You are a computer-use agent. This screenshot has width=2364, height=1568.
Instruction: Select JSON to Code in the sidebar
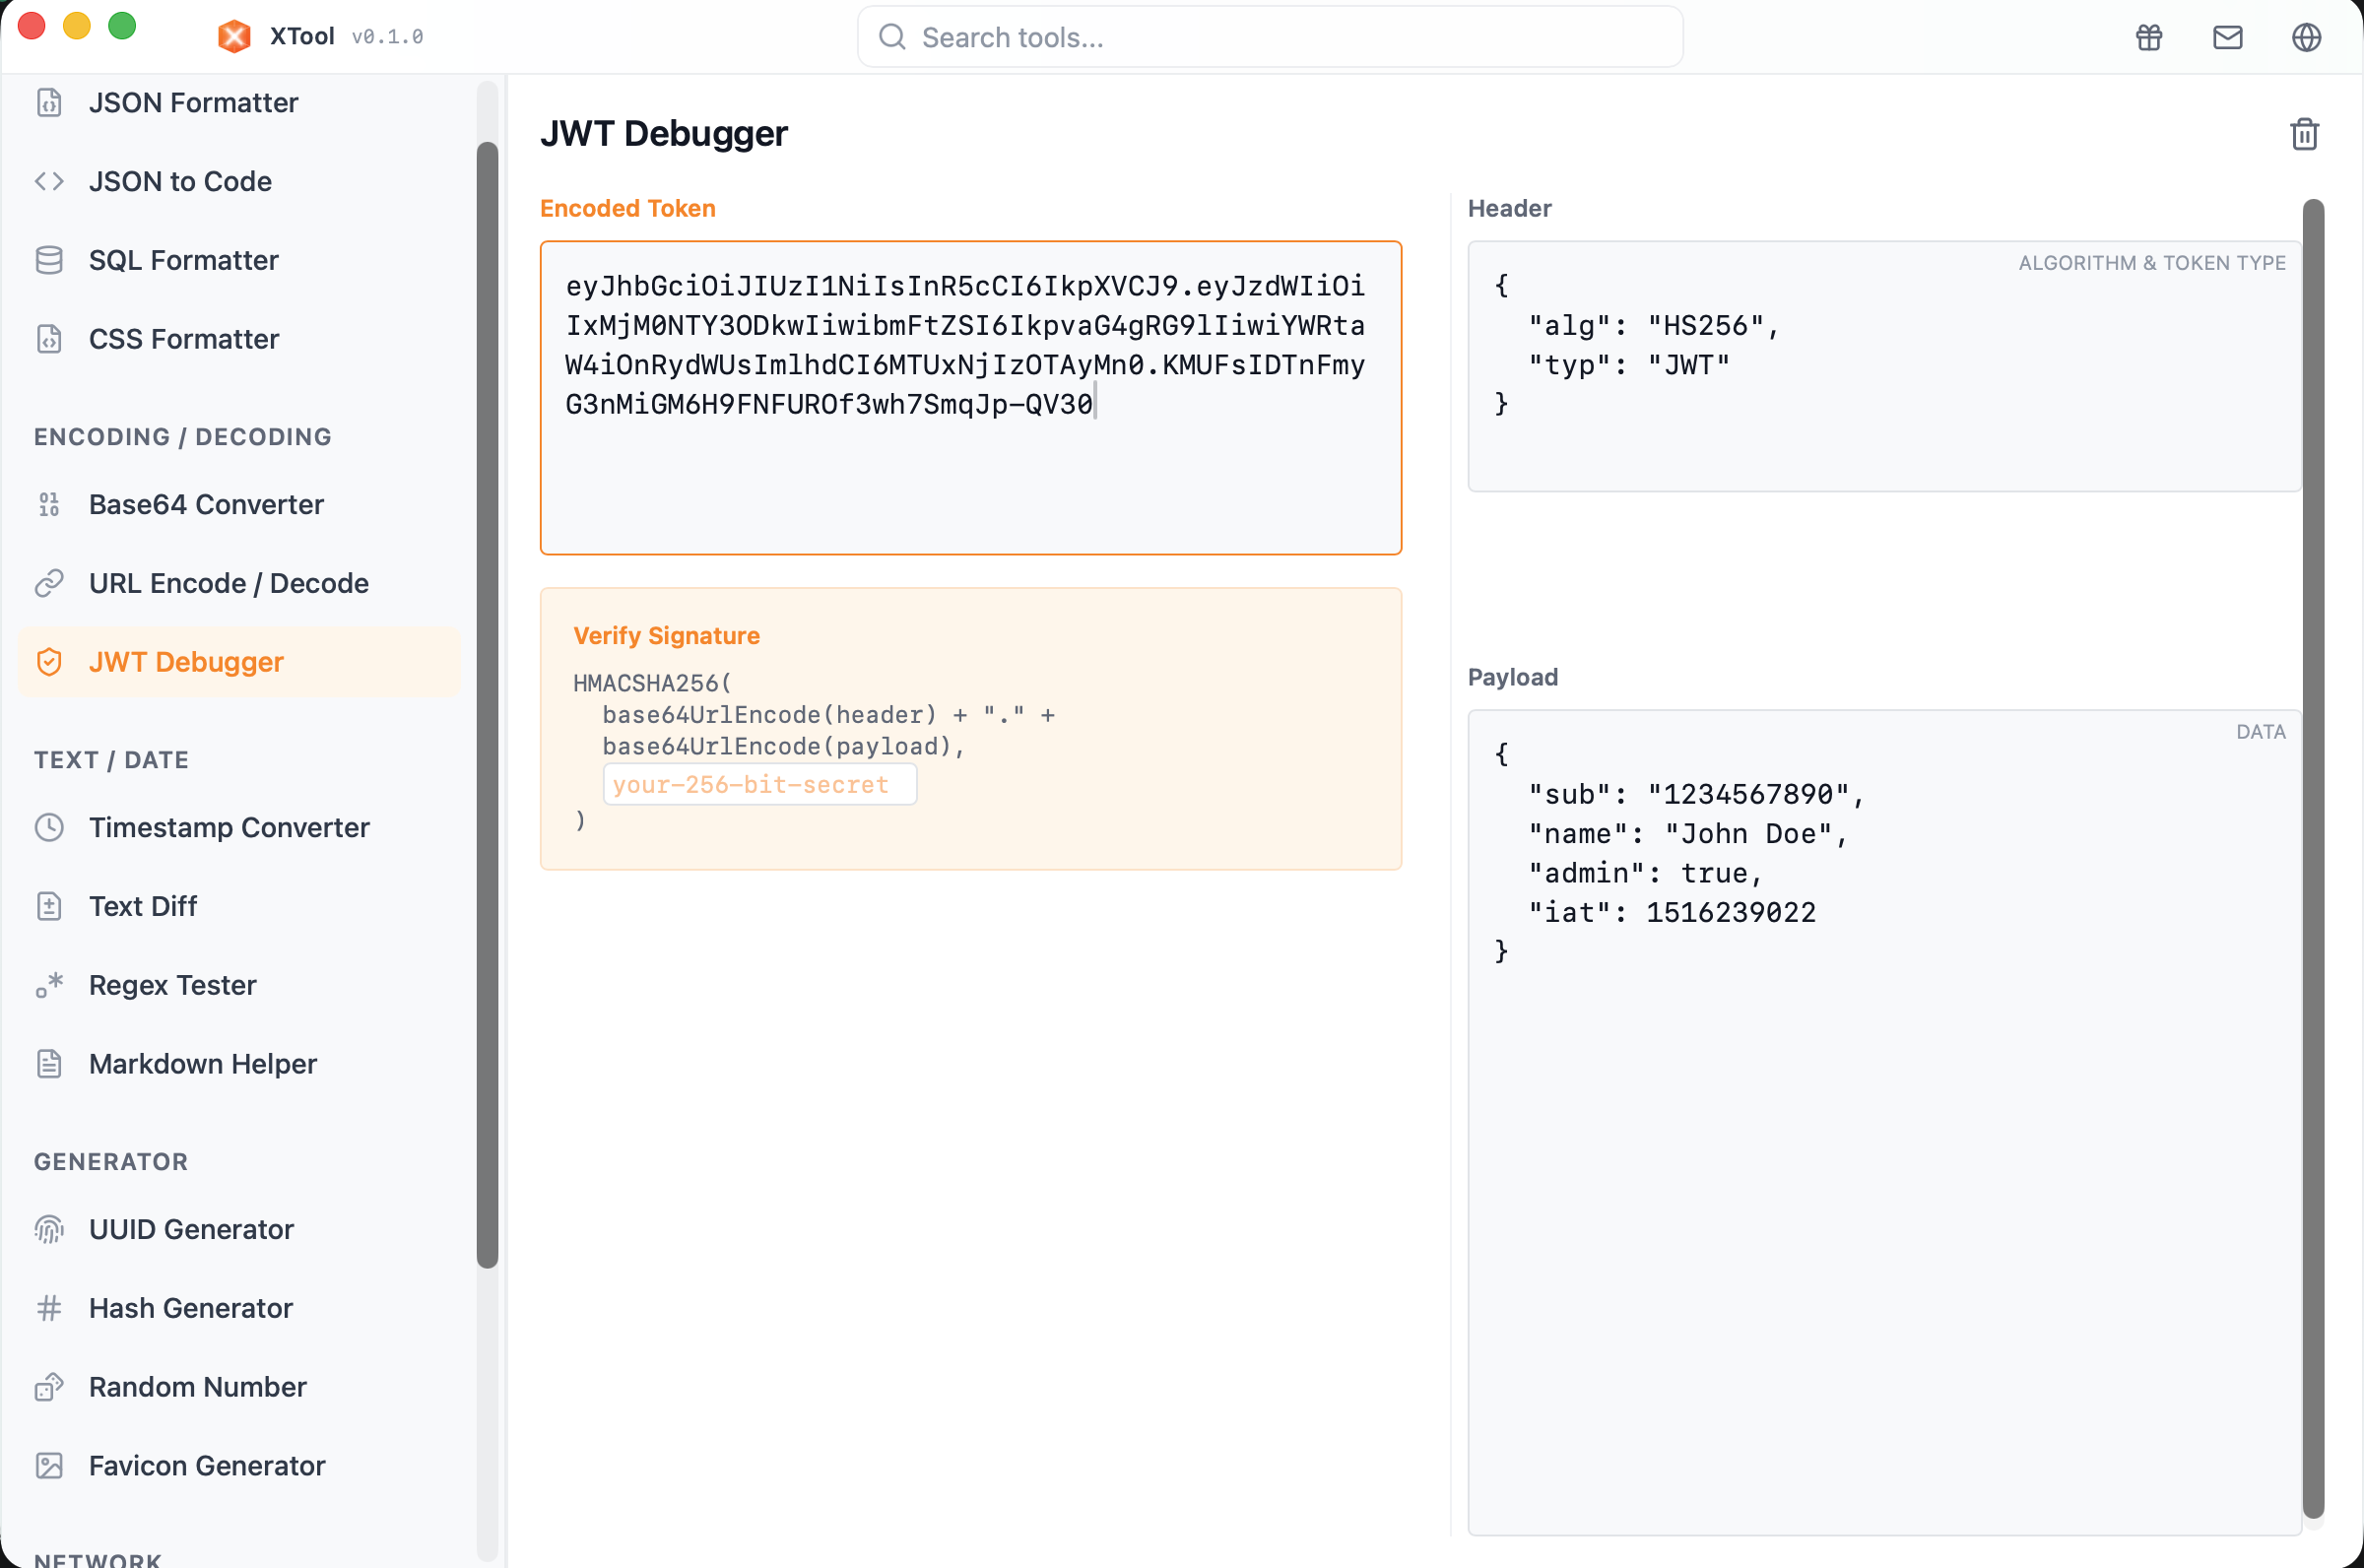(180, 181)
